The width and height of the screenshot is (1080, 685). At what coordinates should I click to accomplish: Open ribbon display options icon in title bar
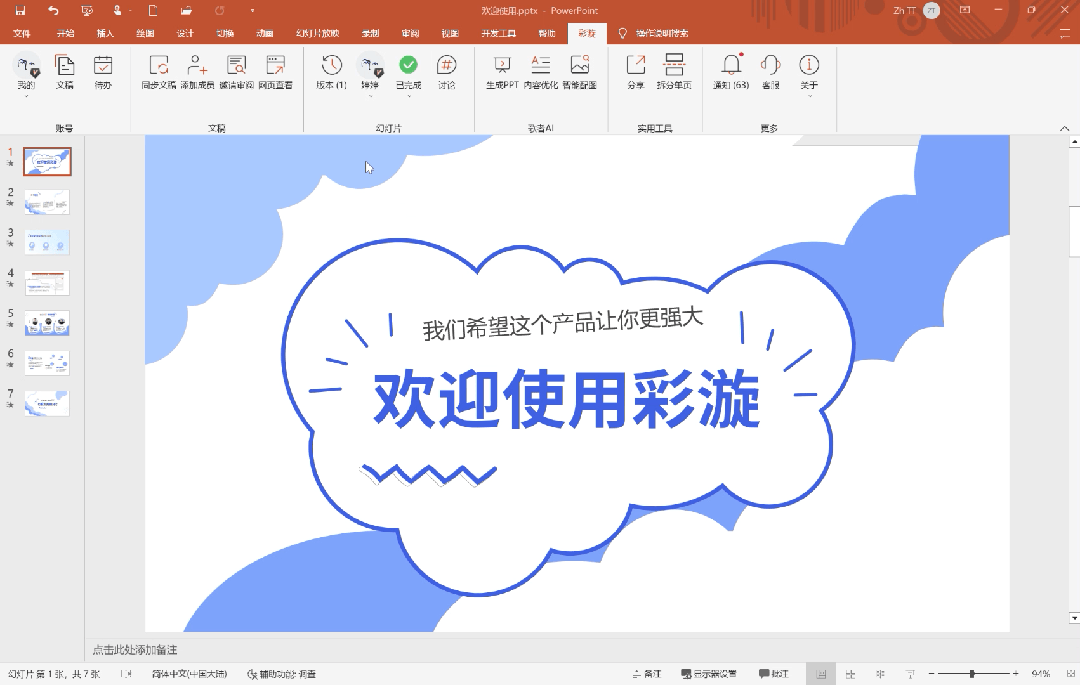point(965,10)
